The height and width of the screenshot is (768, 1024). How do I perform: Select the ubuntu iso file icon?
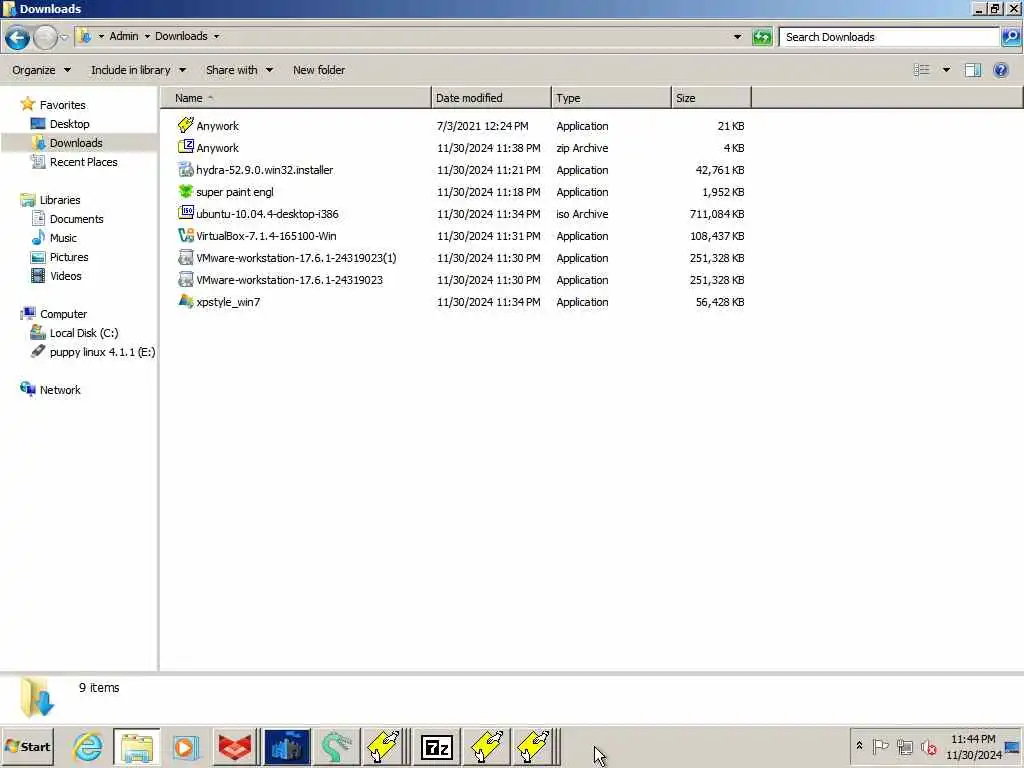[x=185, y=213]
